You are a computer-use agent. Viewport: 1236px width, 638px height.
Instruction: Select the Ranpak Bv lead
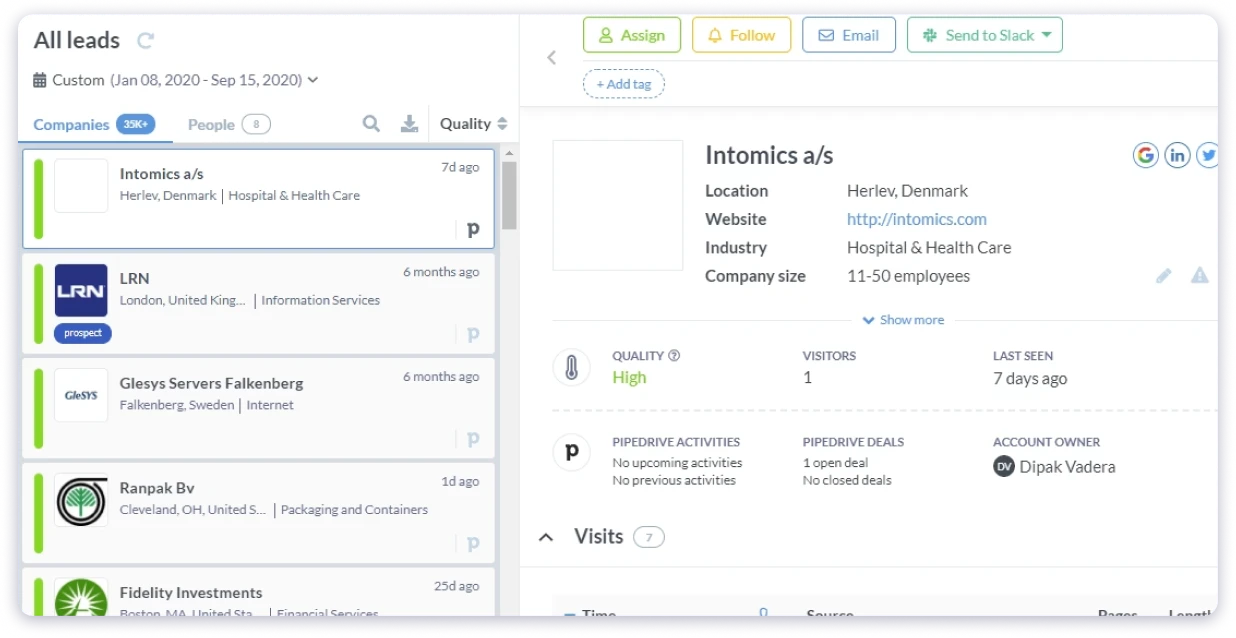pyautogui.click(x=258, y=512)
